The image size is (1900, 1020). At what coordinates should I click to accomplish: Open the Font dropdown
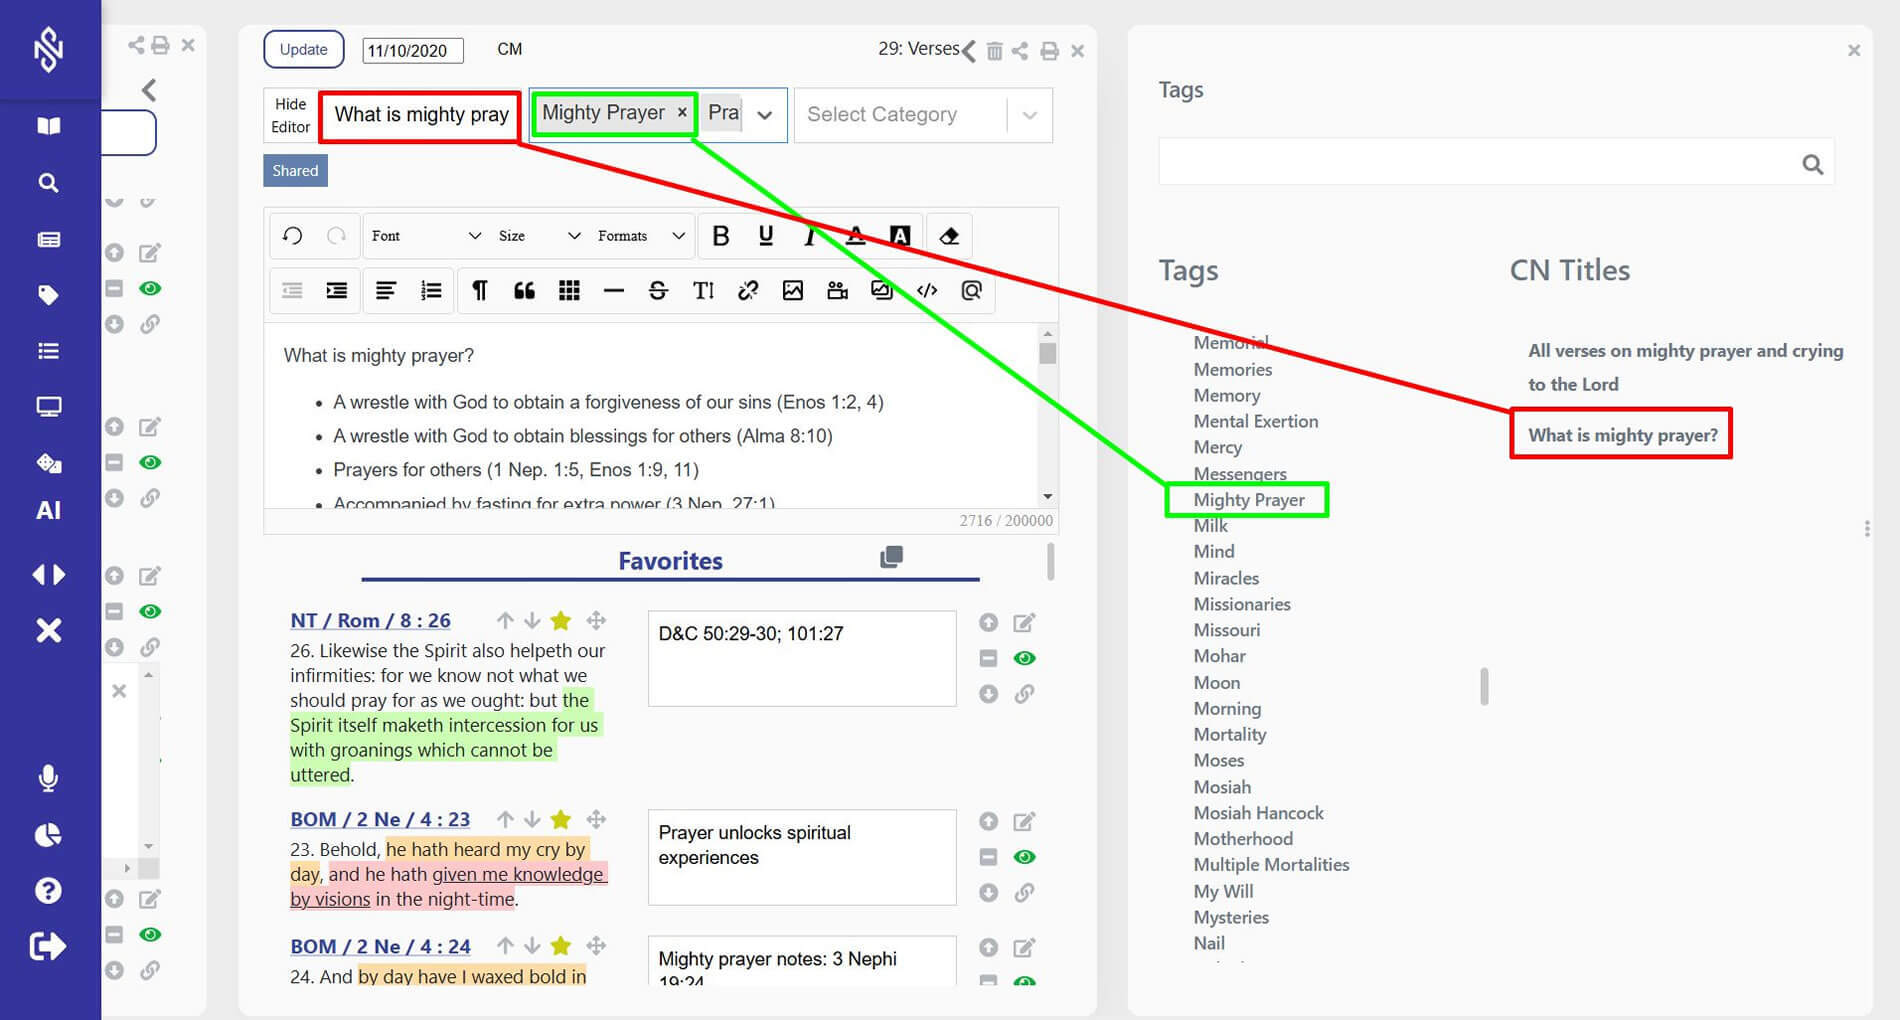[425, 236]
